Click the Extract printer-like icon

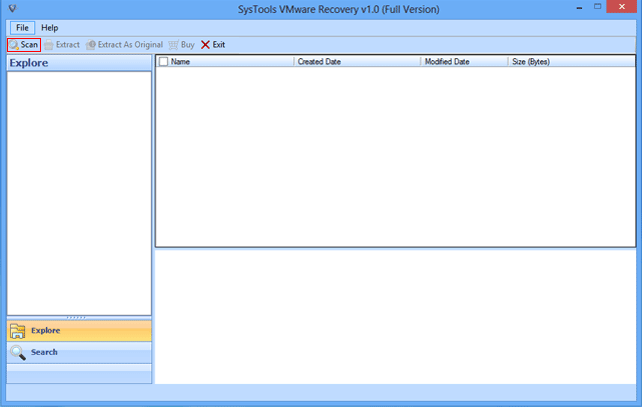coord(49,45)
